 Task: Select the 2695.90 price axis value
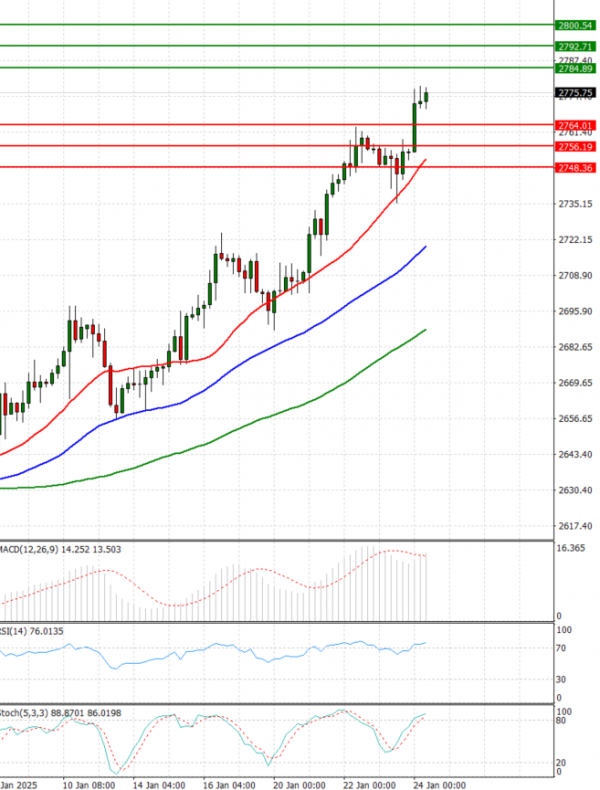pos(575,311)
